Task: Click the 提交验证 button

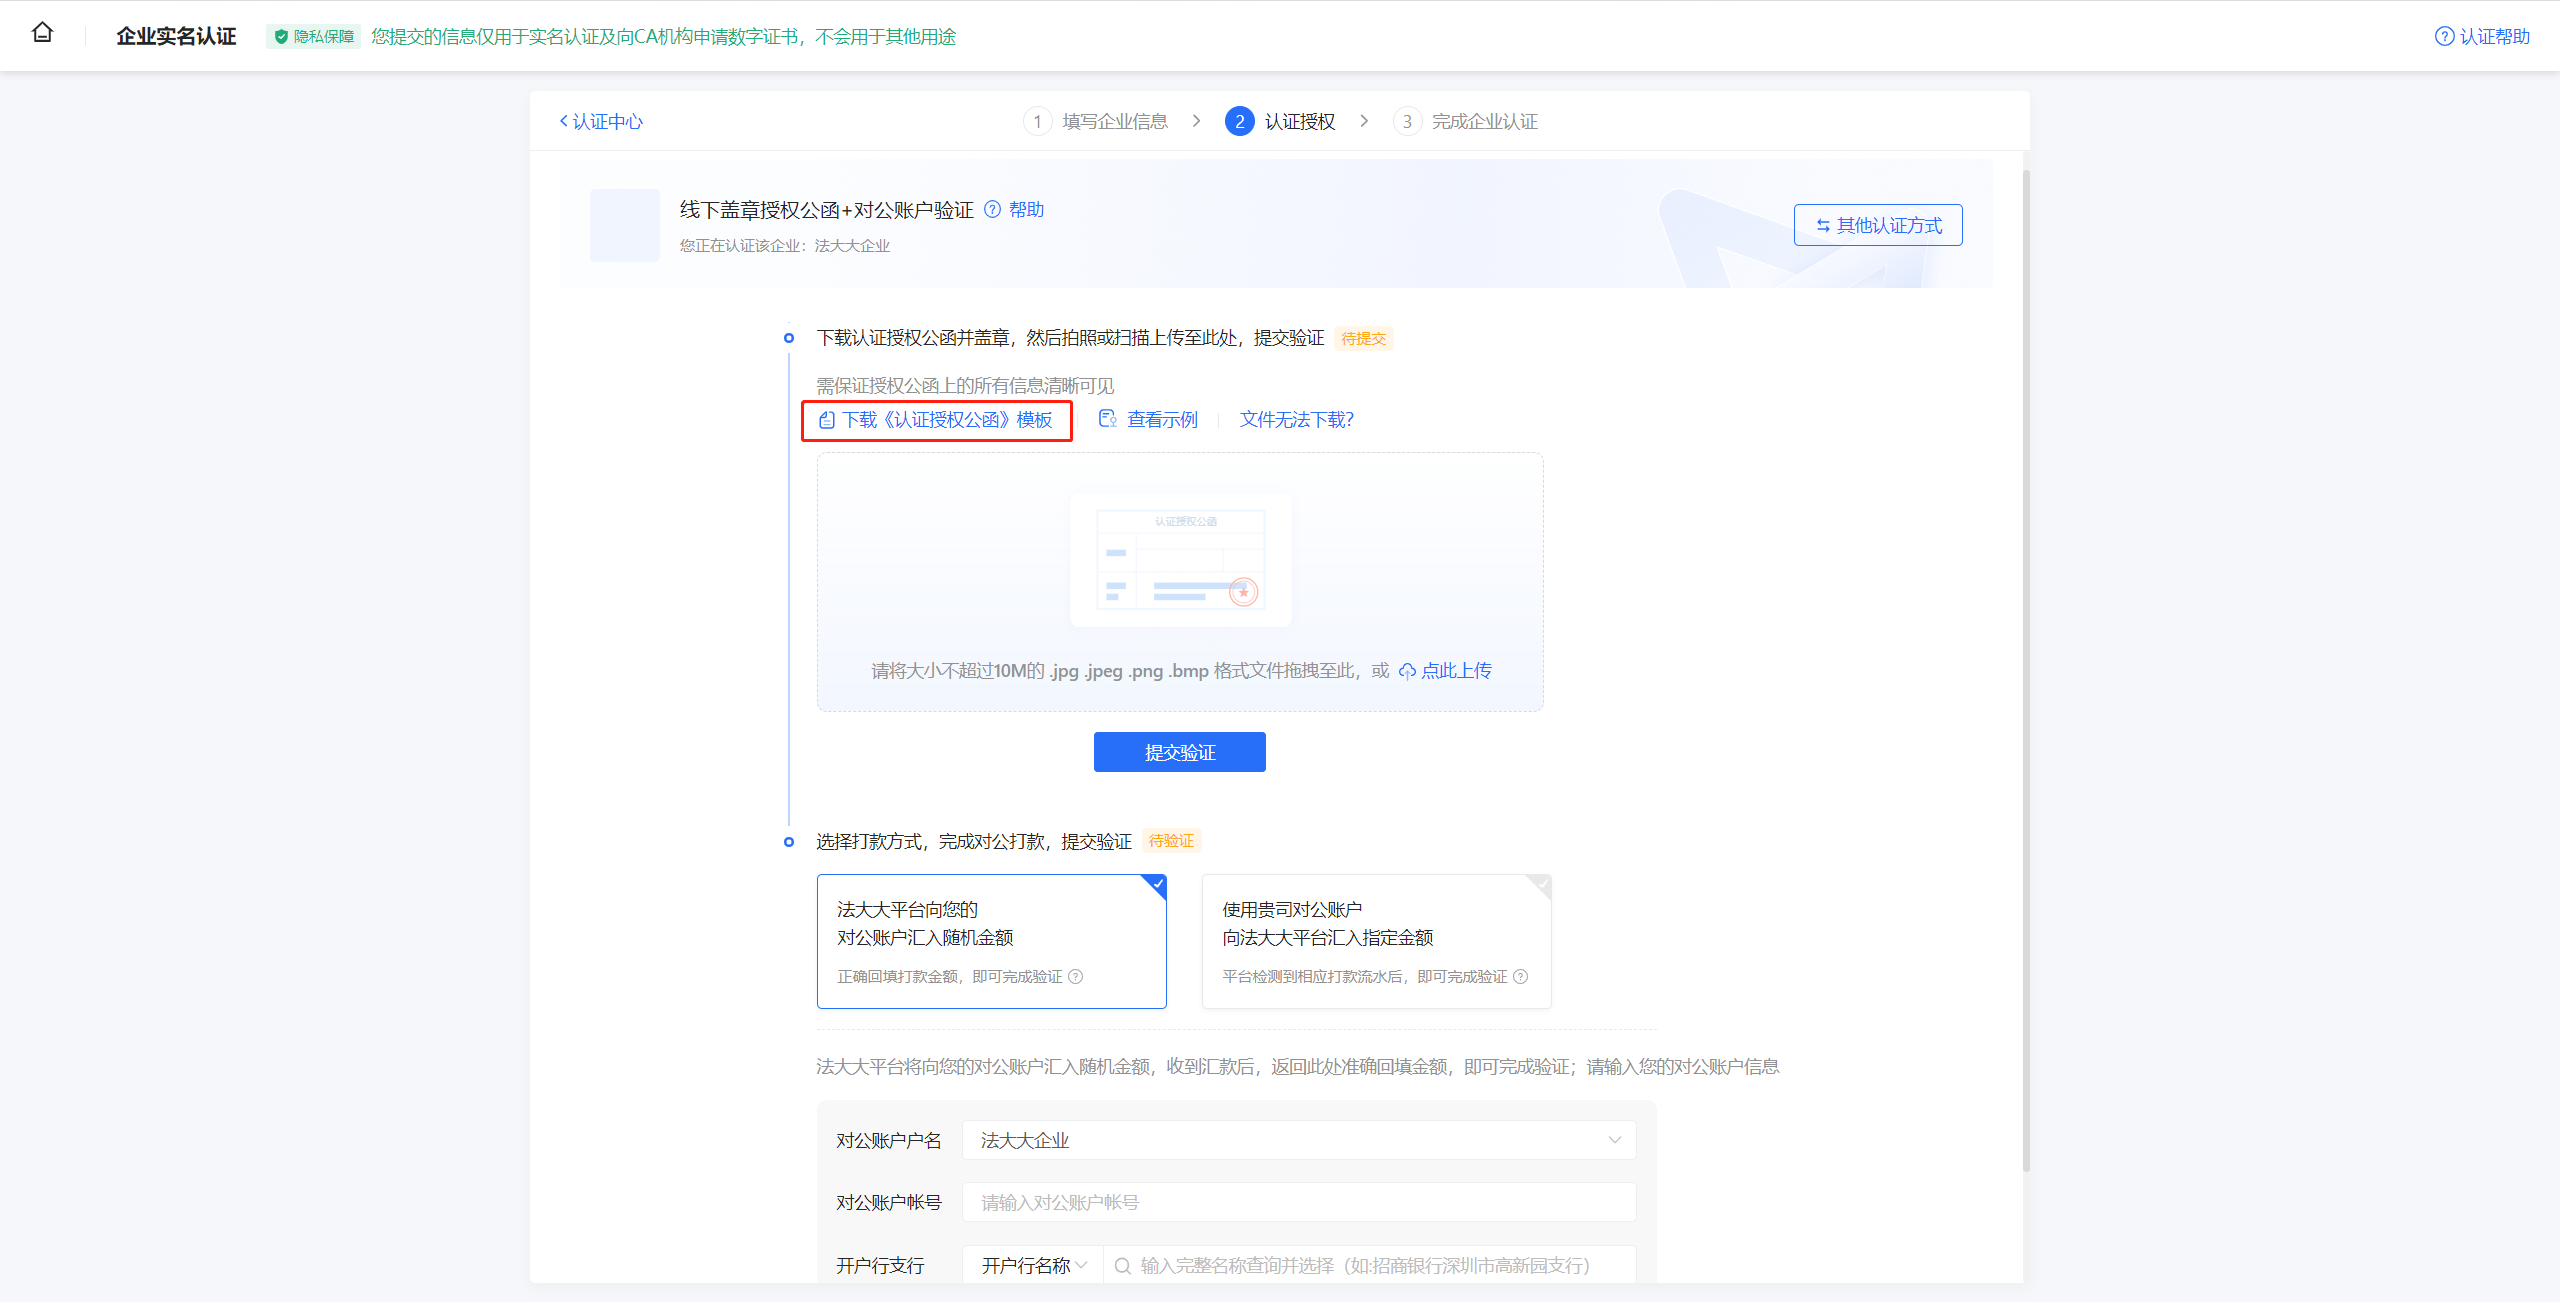Action: (x=1179, y=752)
